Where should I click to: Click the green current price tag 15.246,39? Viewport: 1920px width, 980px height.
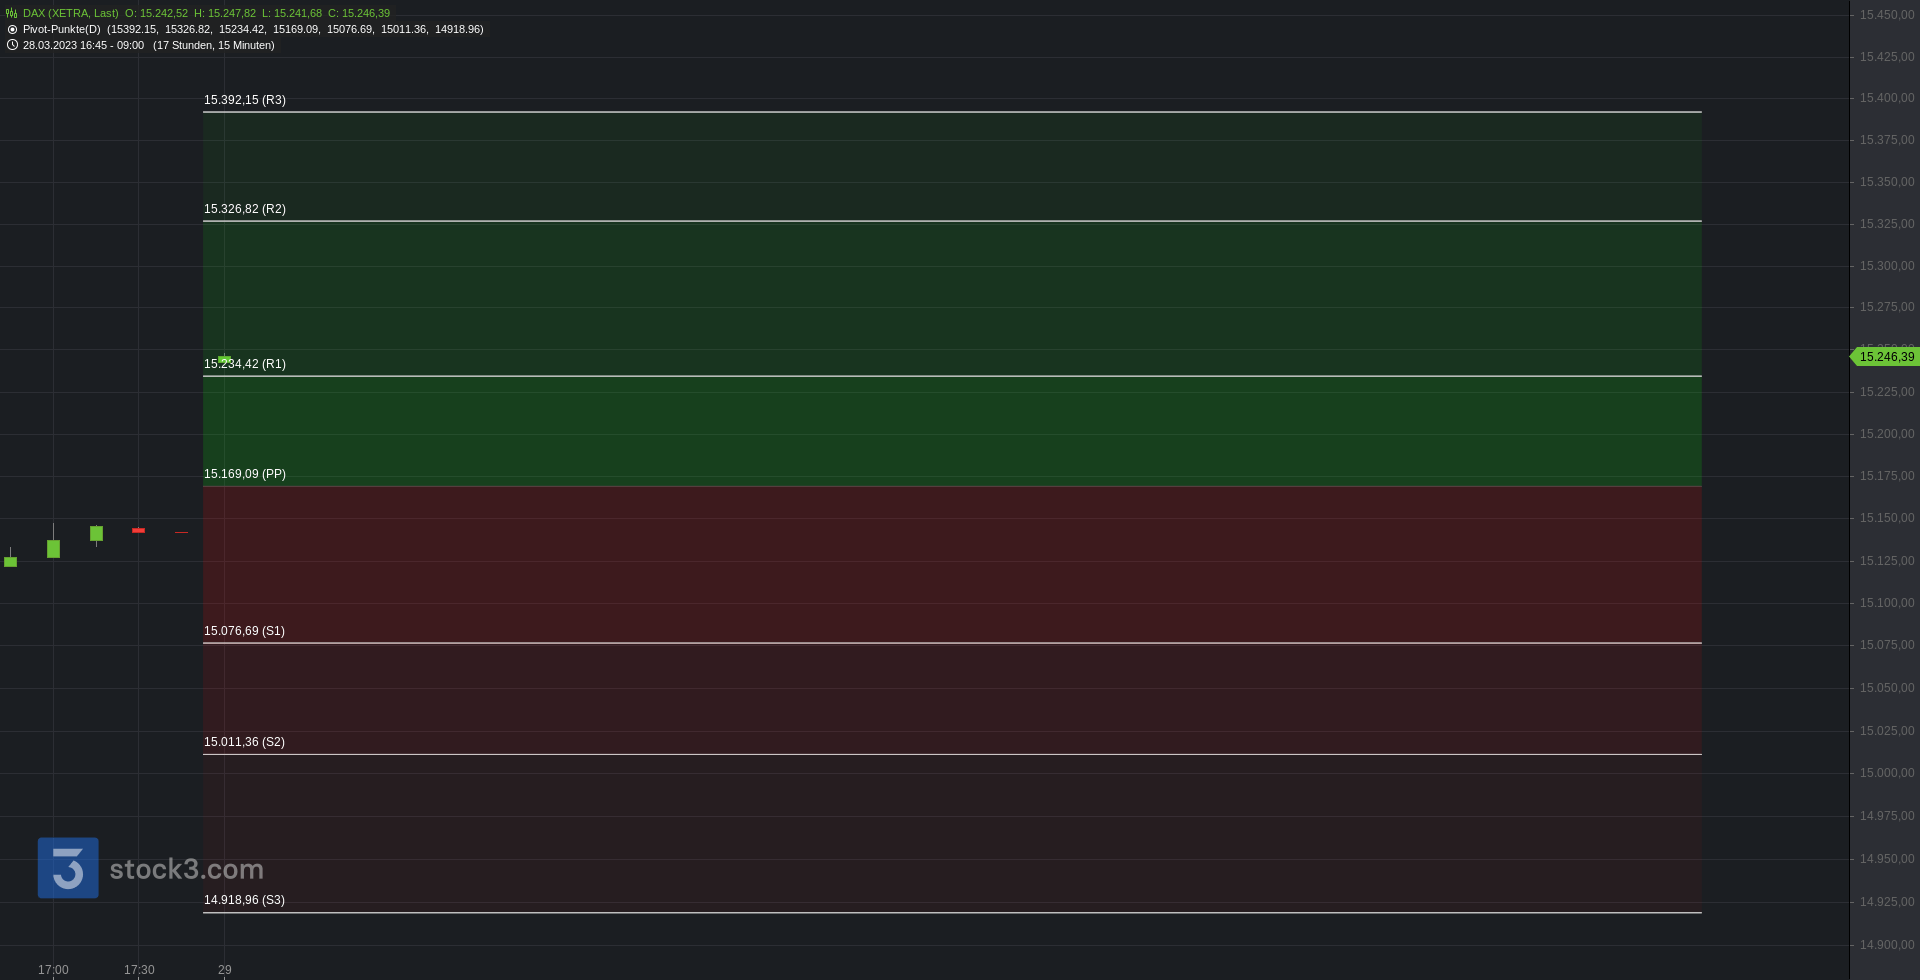tap(1885, 357)
